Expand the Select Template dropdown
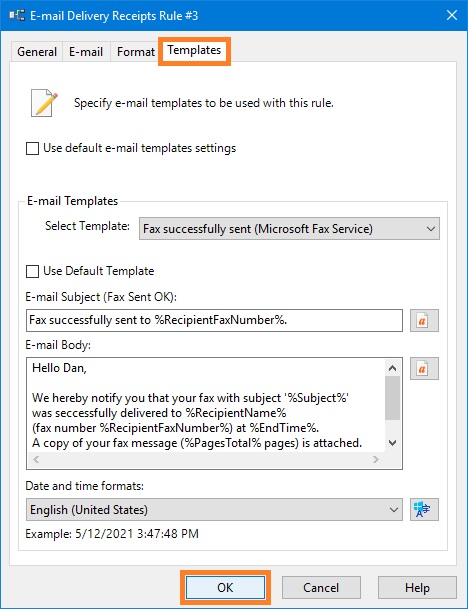 coord(289,229)
